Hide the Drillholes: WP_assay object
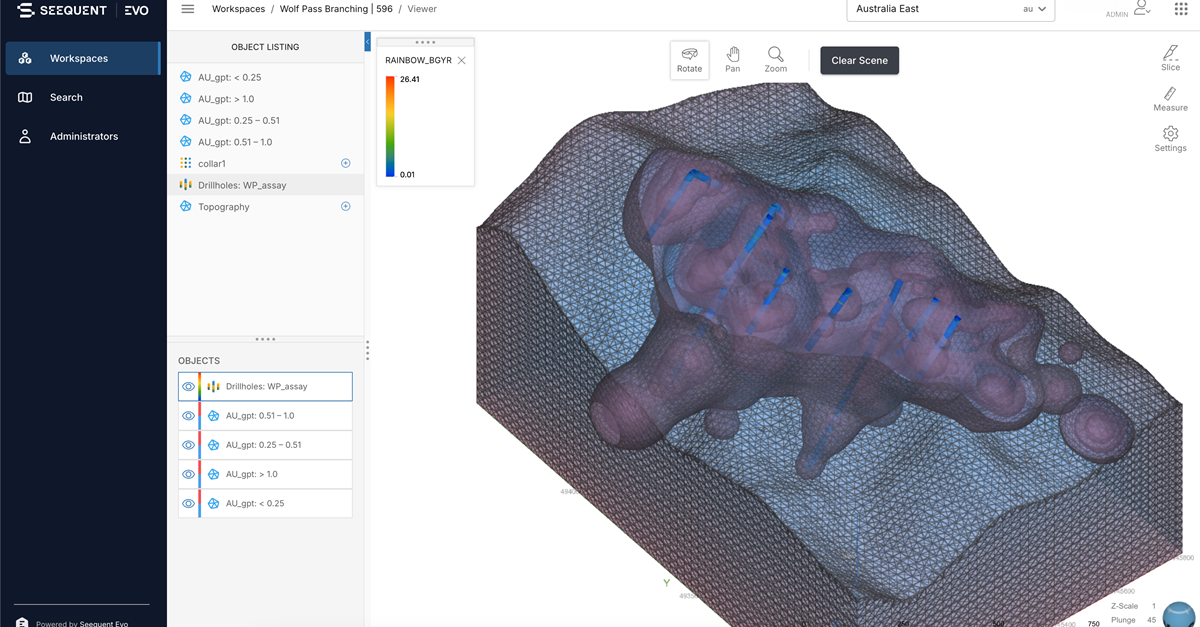Viewport: 1200px width, 627px height. tap(188, 386)
